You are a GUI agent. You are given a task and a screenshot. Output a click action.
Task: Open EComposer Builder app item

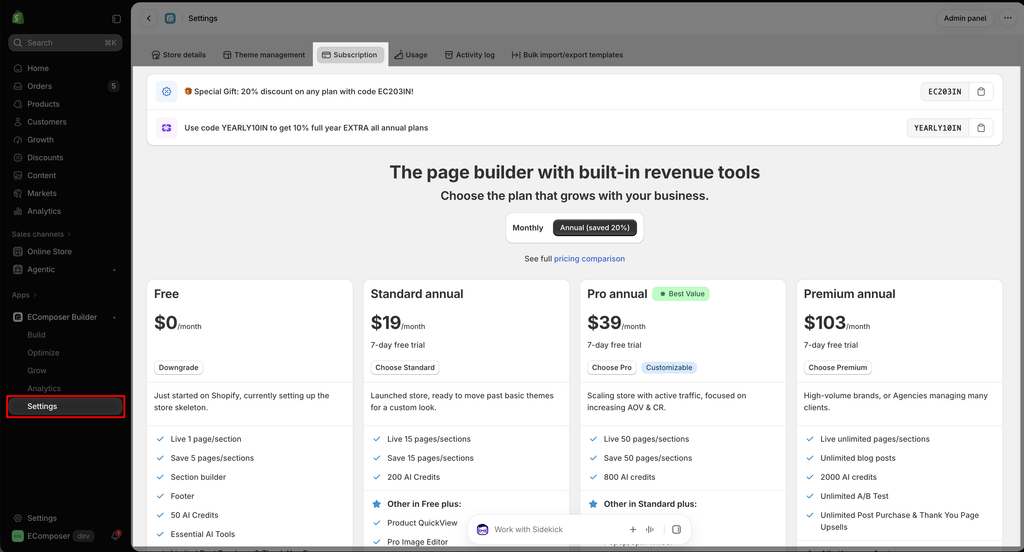tap(64, 317)
